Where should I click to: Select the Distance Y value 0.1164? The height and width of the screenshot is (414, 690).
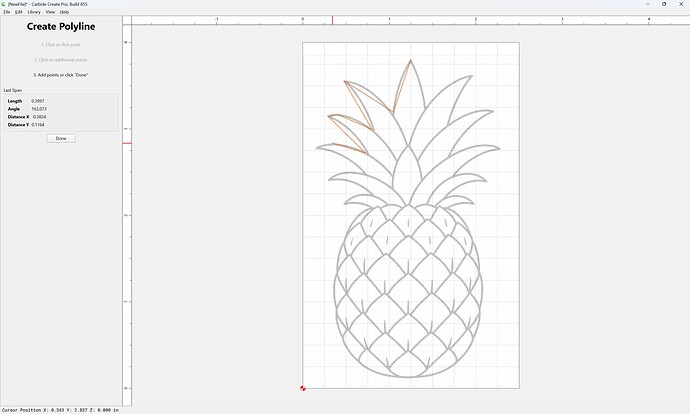click(38, 125)
